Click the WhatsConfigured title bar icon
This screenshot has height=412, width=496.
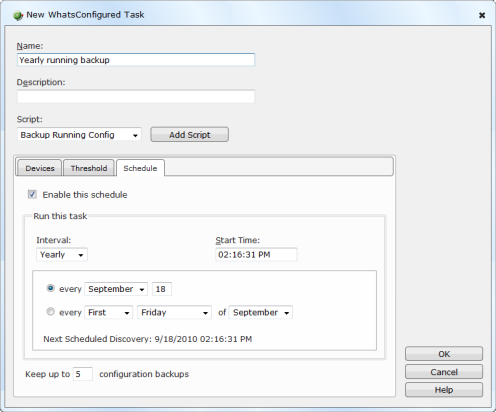[18, 15]
